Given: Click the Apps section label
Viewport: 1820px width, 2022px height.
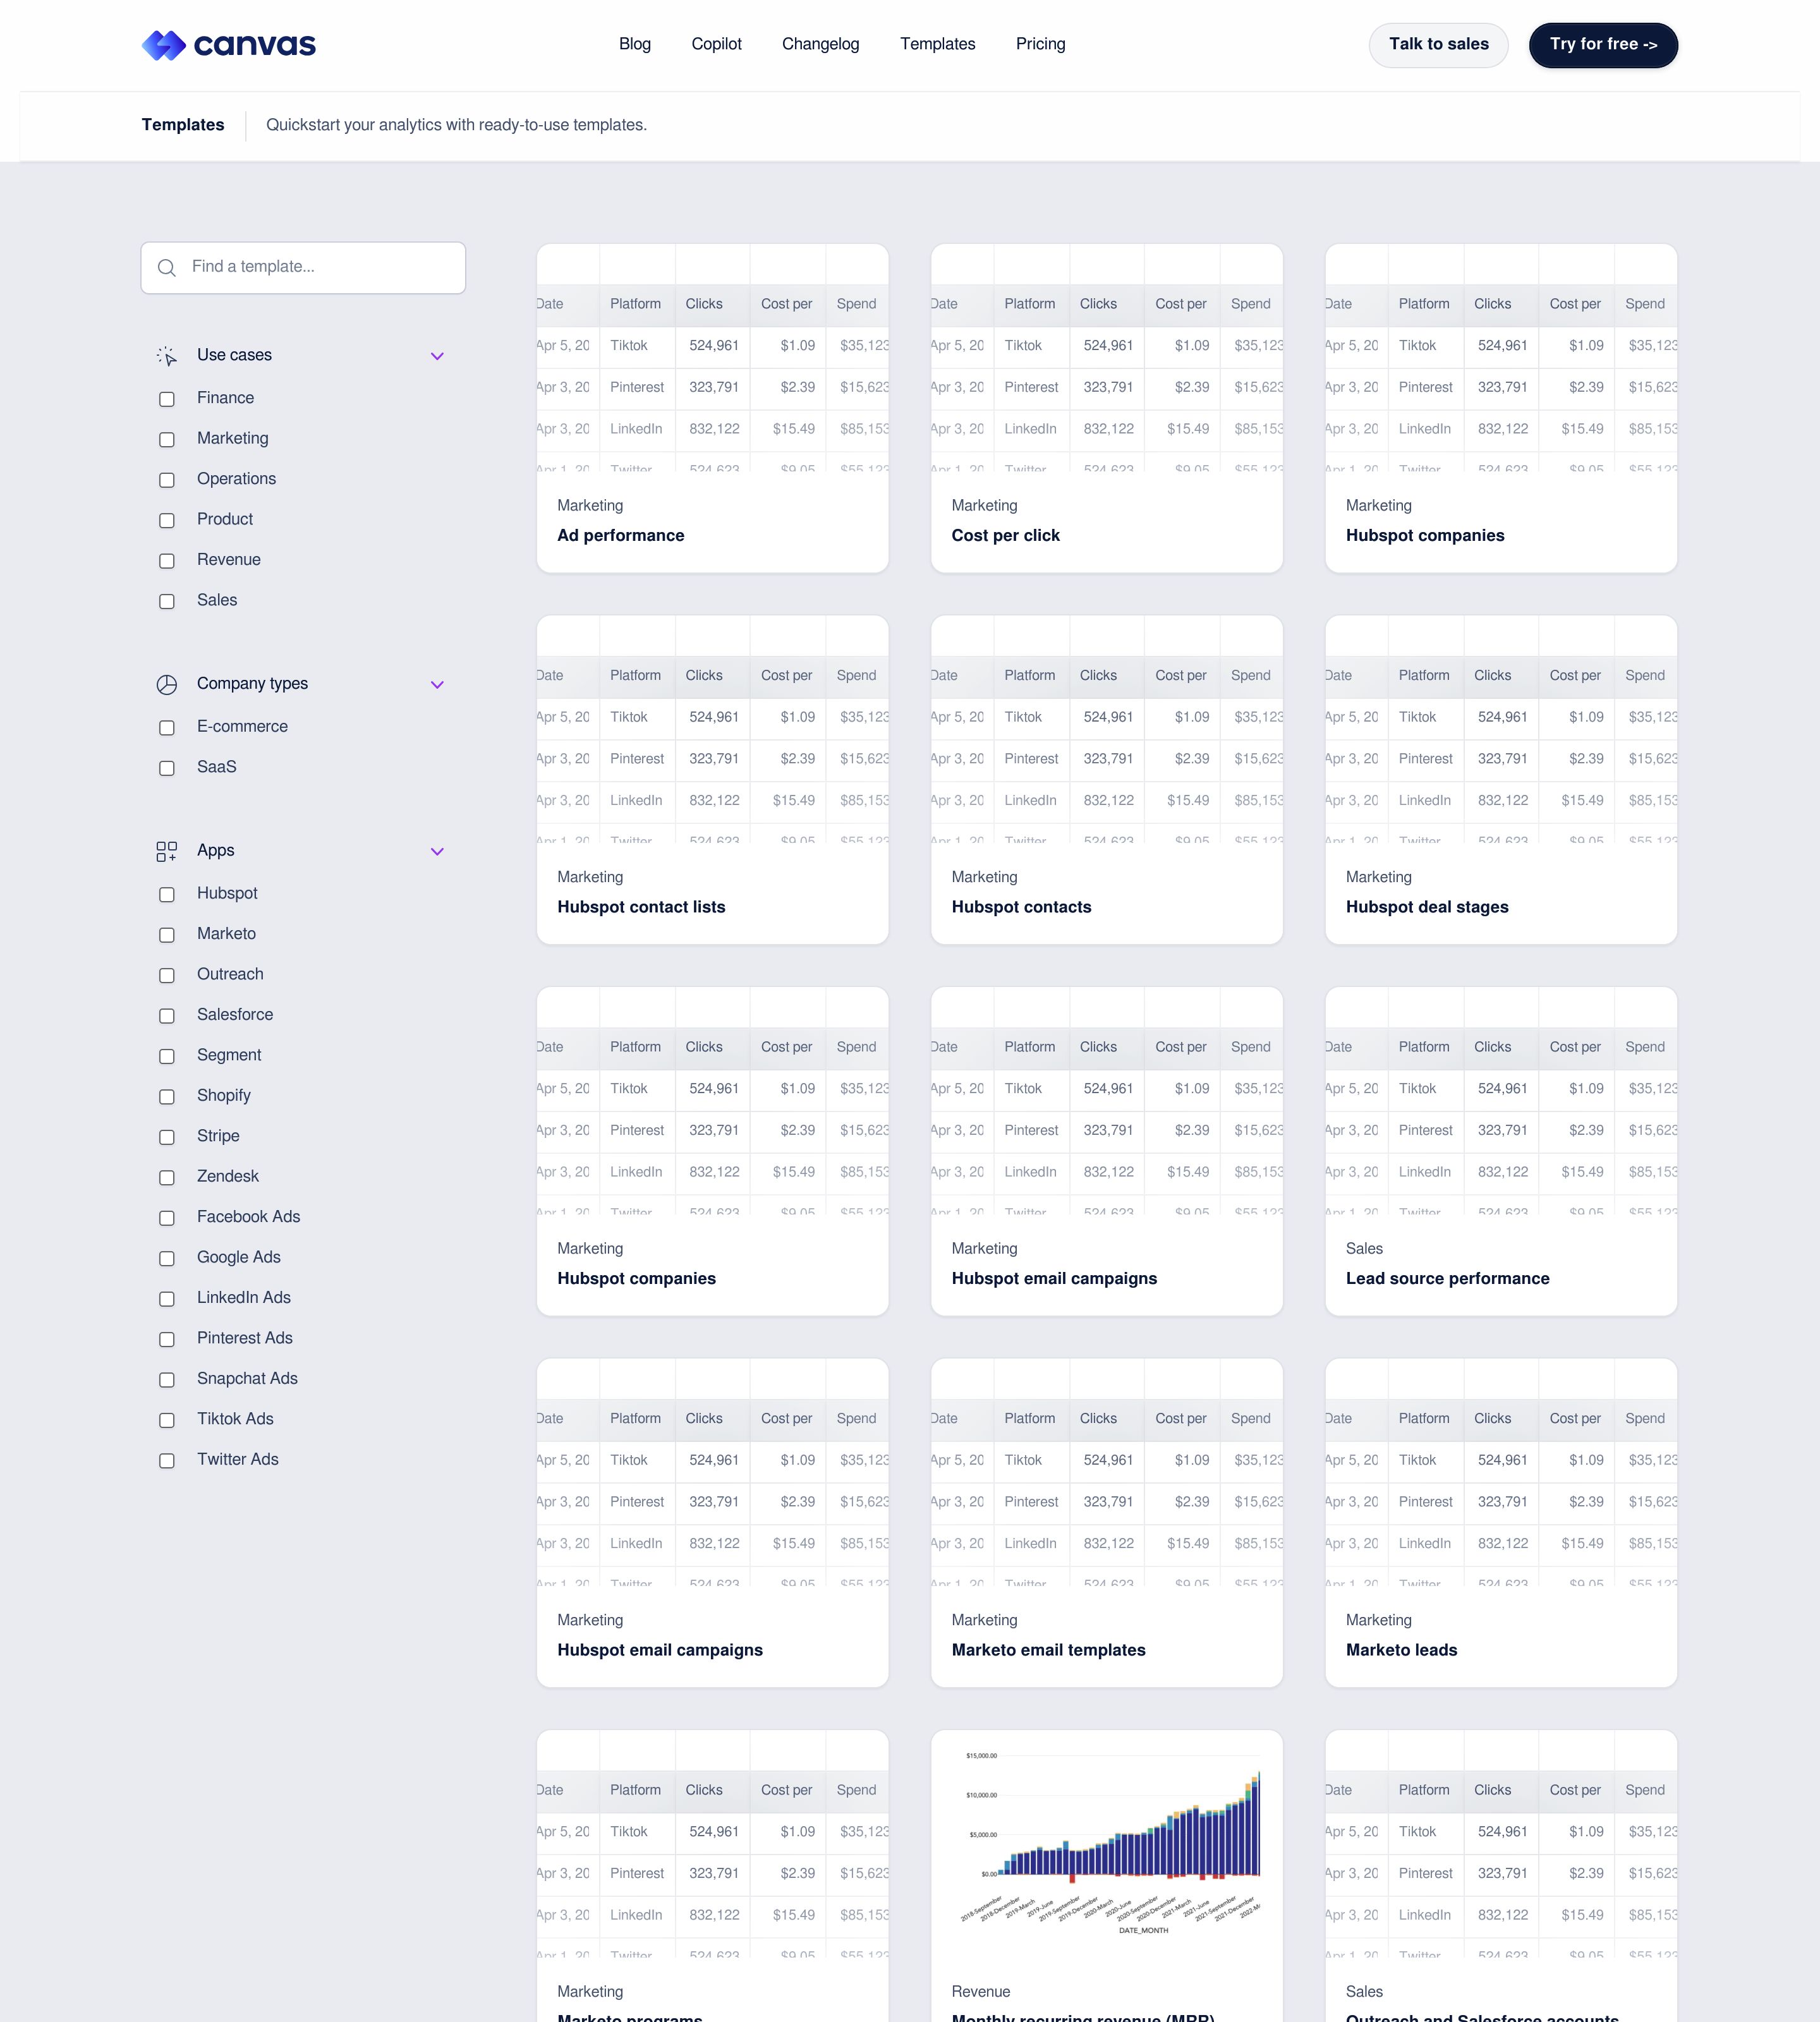Looking at the screenshot, I should (215, 851).
